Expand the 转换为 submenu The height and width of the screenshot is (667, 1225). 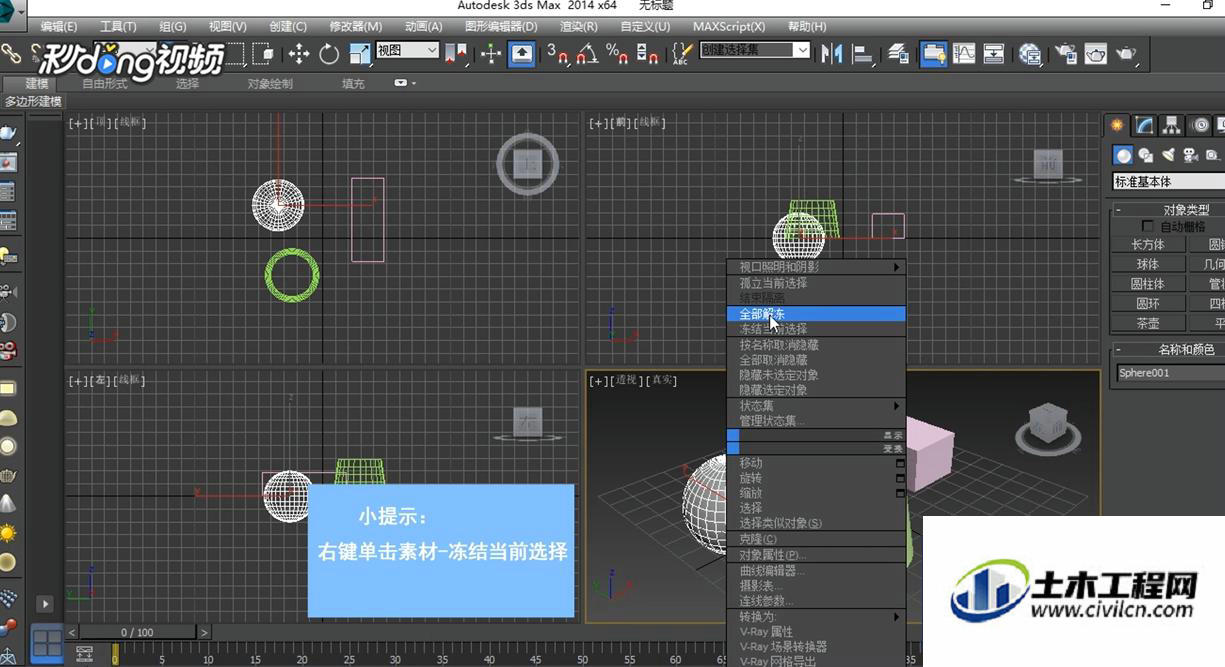click(816, 617)
